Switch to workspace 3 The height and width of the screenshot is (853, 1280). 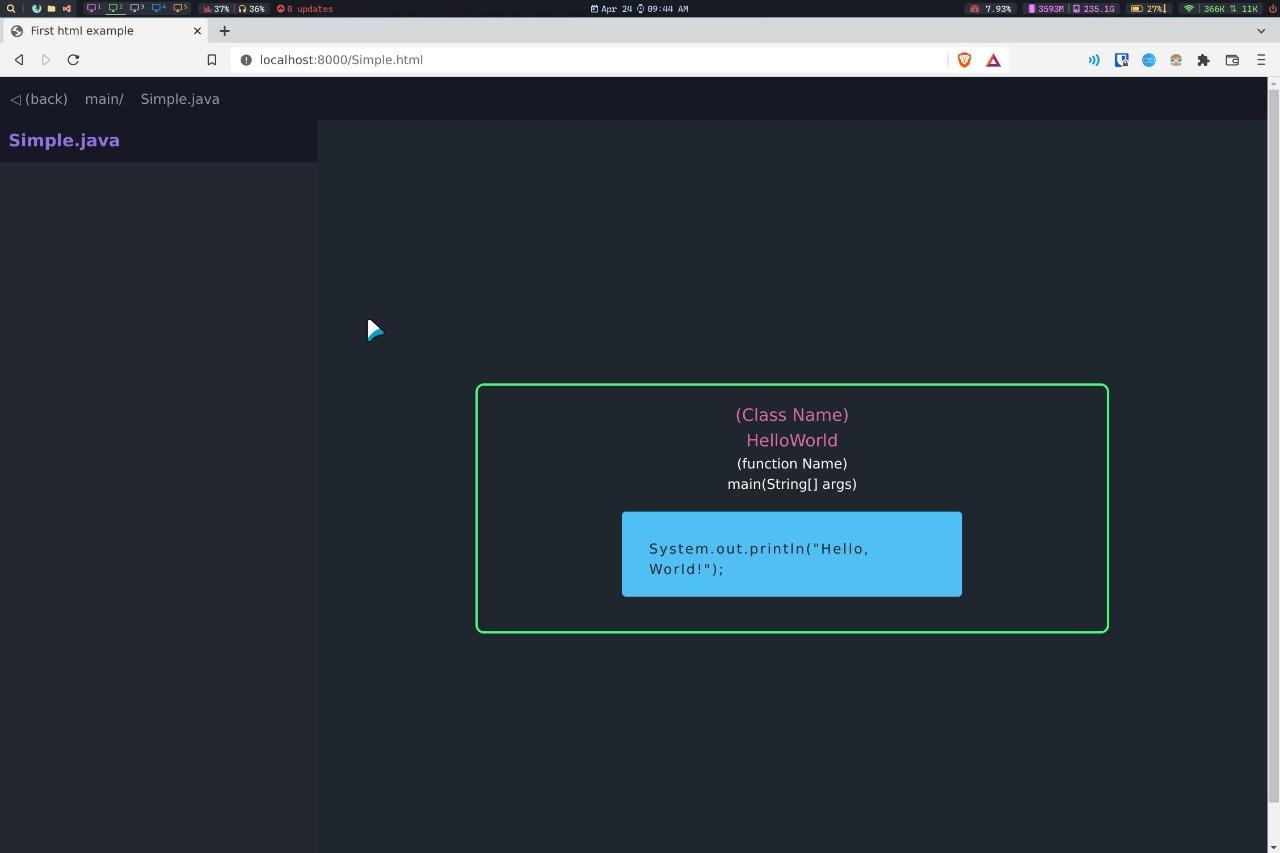click(138, 9)
